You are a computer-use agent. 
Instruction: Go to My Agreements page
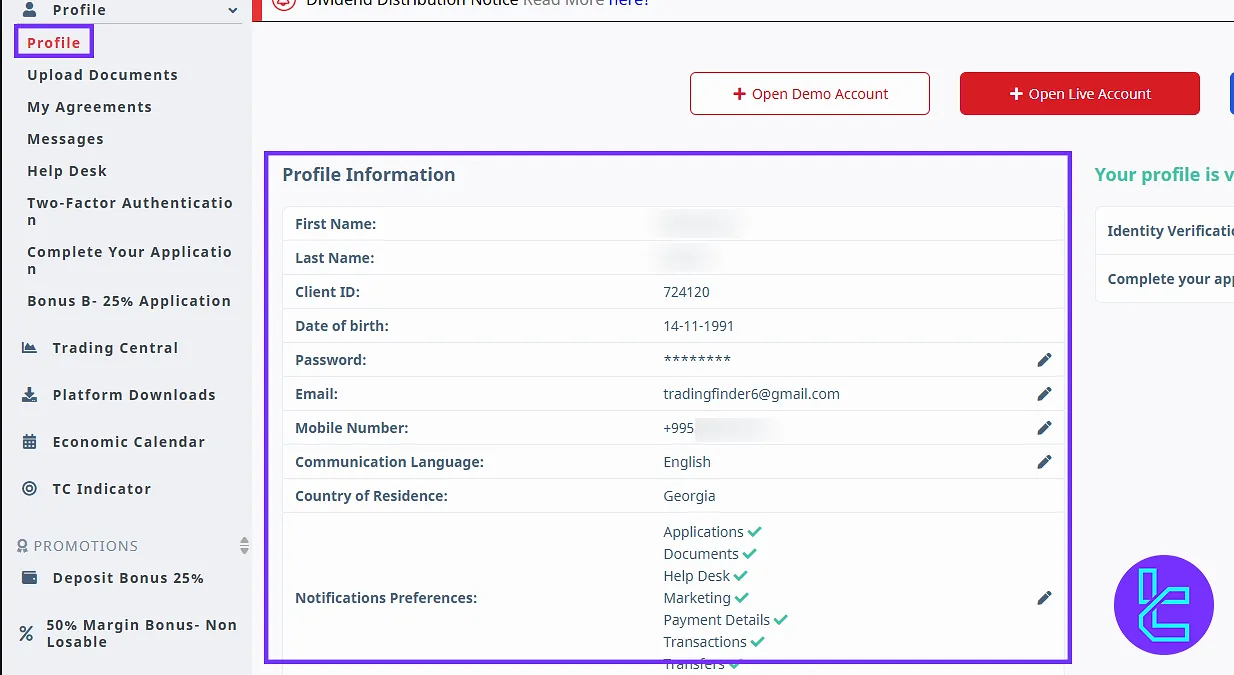pos(89,107)
